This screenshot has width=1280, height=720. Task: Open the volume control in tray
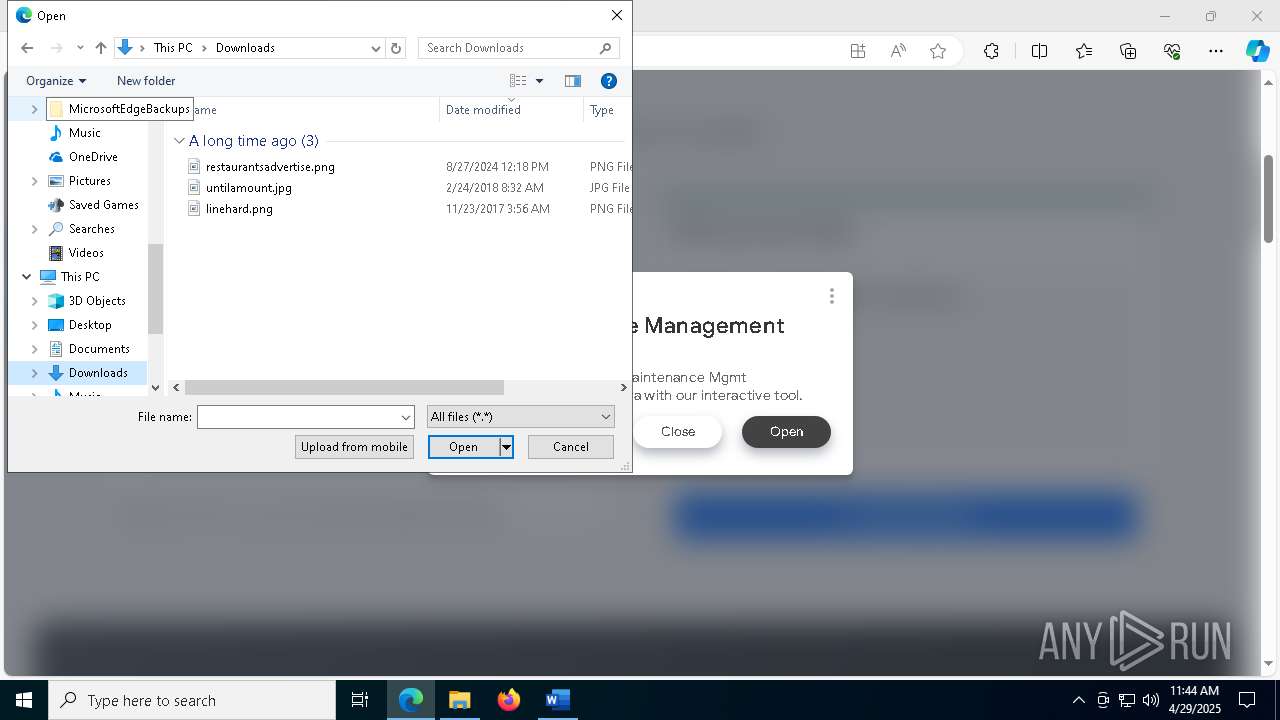click(x=1150, y=700)
